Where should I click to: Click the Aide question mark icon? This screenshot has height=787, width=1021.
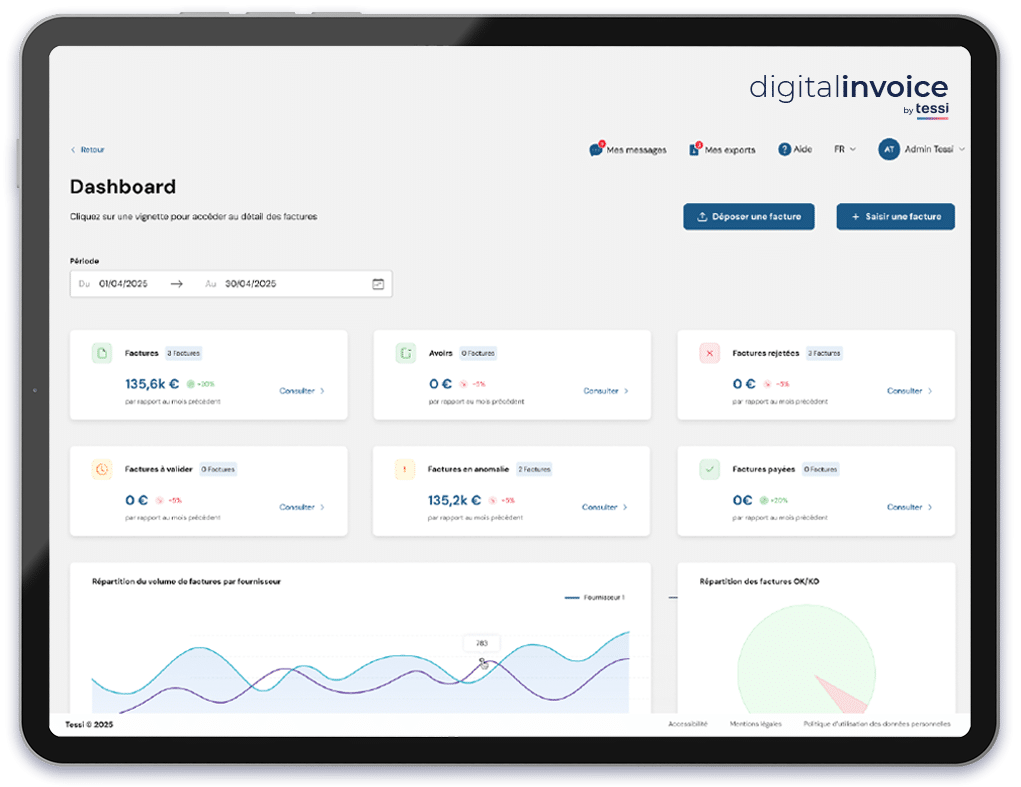(785, 149)
